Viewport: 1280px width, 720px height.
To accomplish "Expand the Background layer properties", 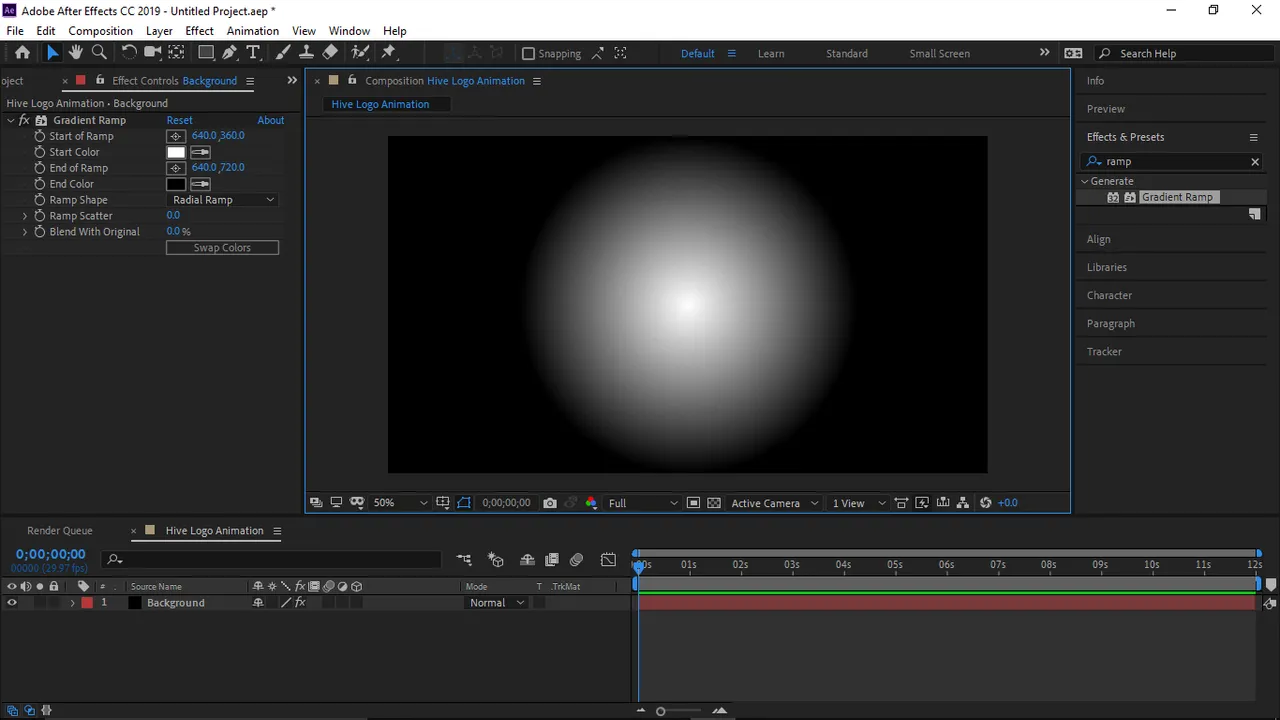I will coord(72,603).
